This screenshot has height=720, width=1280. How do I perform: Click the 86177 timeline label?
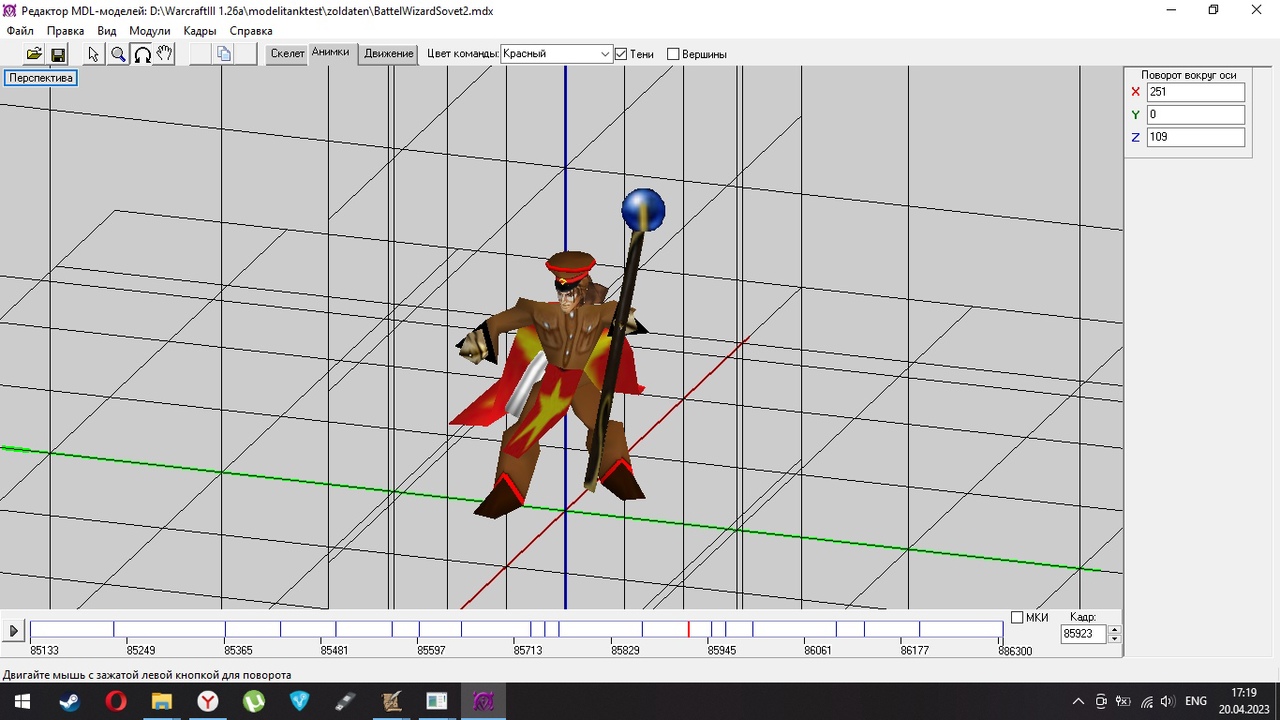(915, 651)
